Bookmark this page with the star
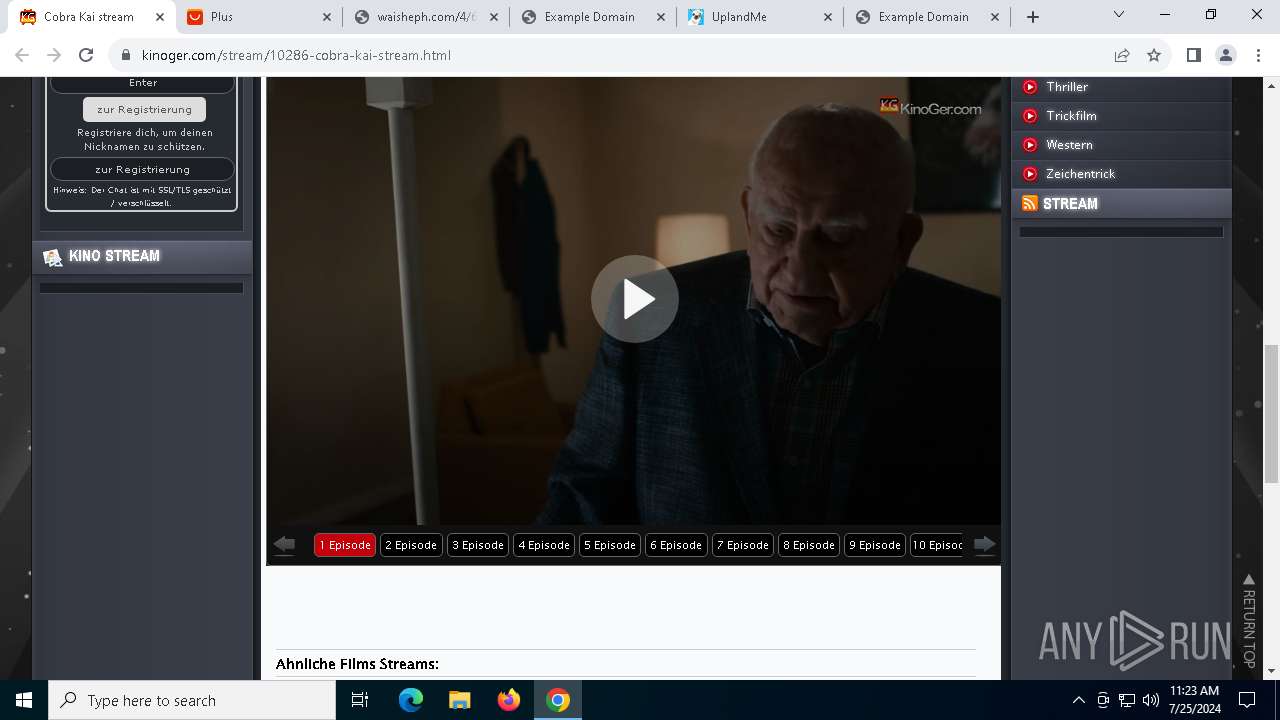 pos(1154,55)
